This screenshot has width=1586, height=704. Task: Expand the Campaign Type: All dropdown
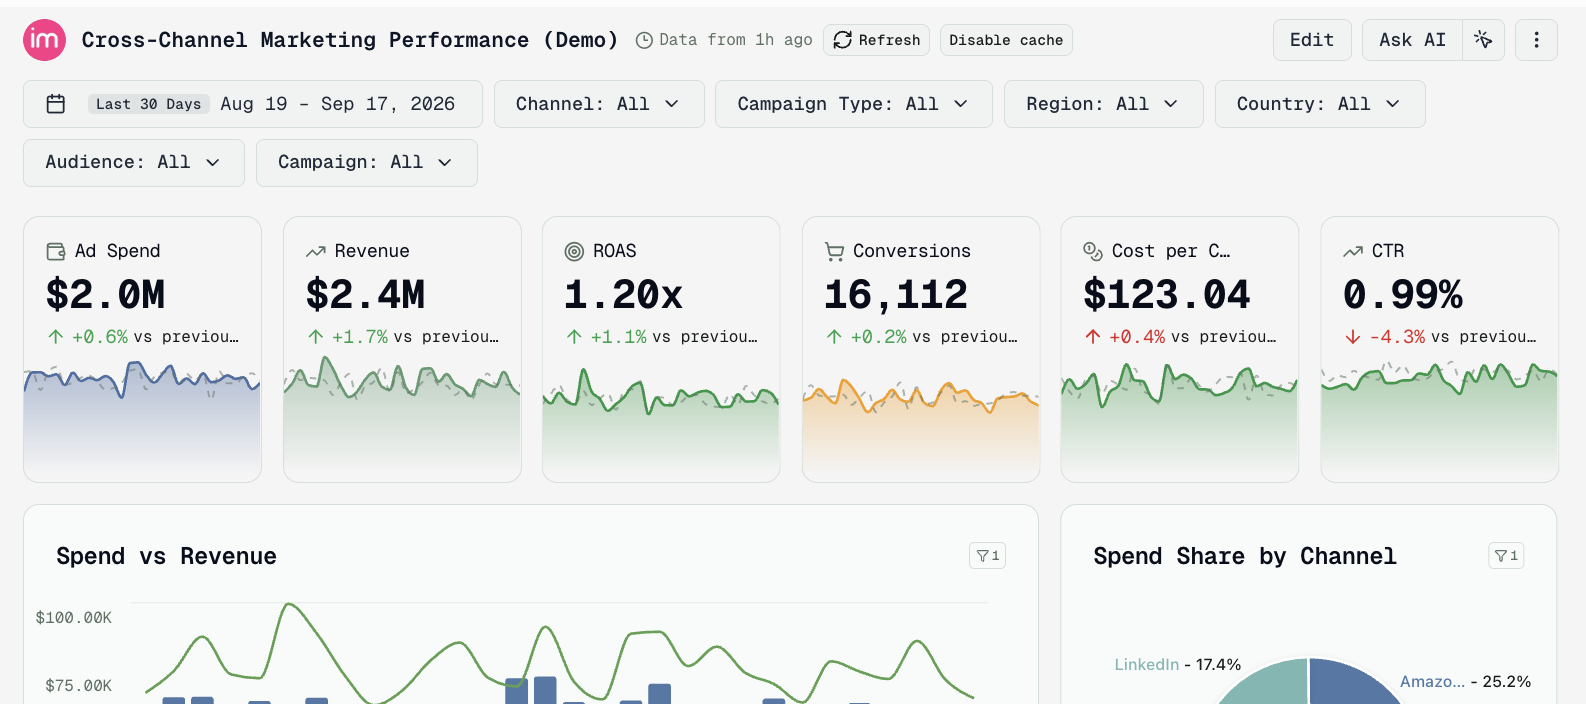point(853,104)
